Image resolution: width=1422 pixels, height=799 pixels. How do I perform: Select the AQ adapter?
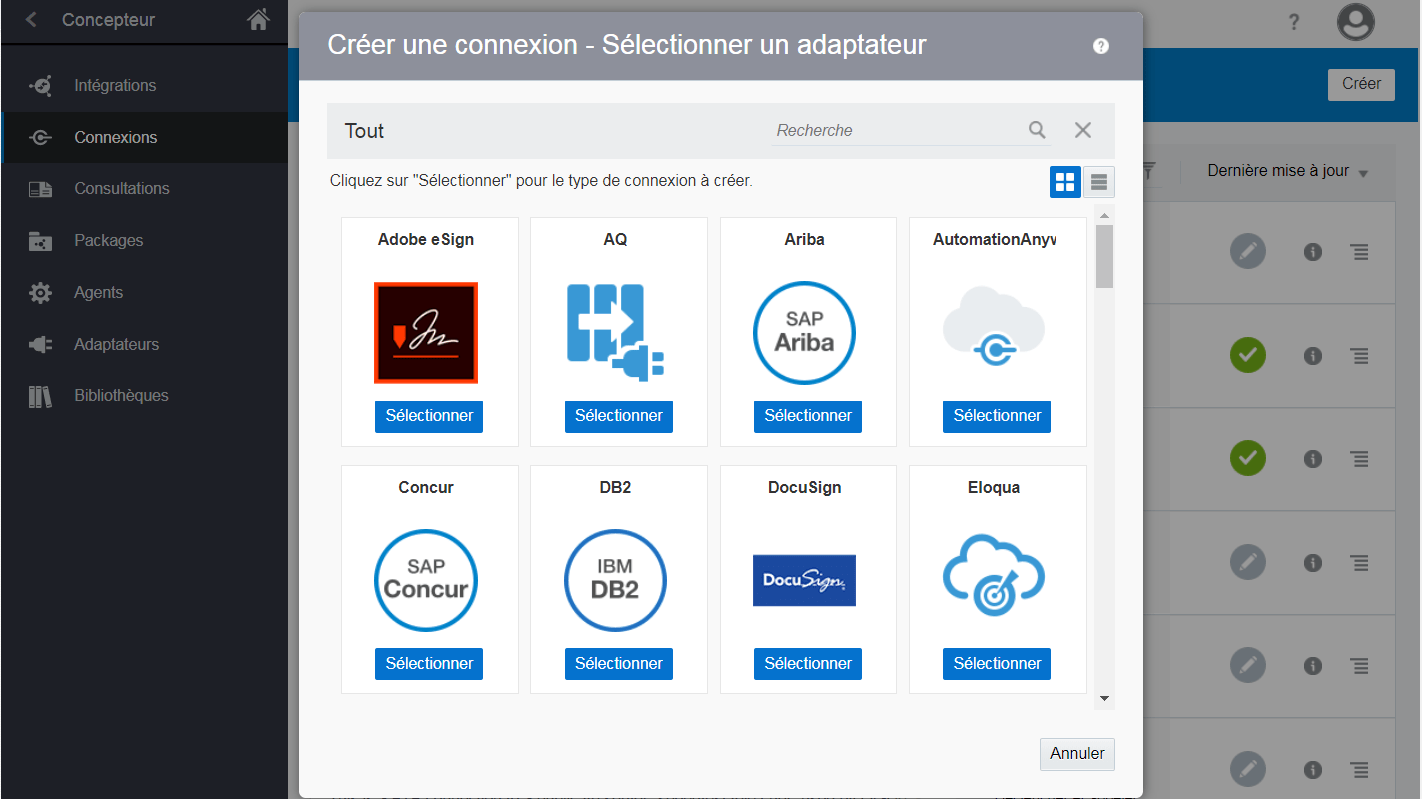(618, 416)
